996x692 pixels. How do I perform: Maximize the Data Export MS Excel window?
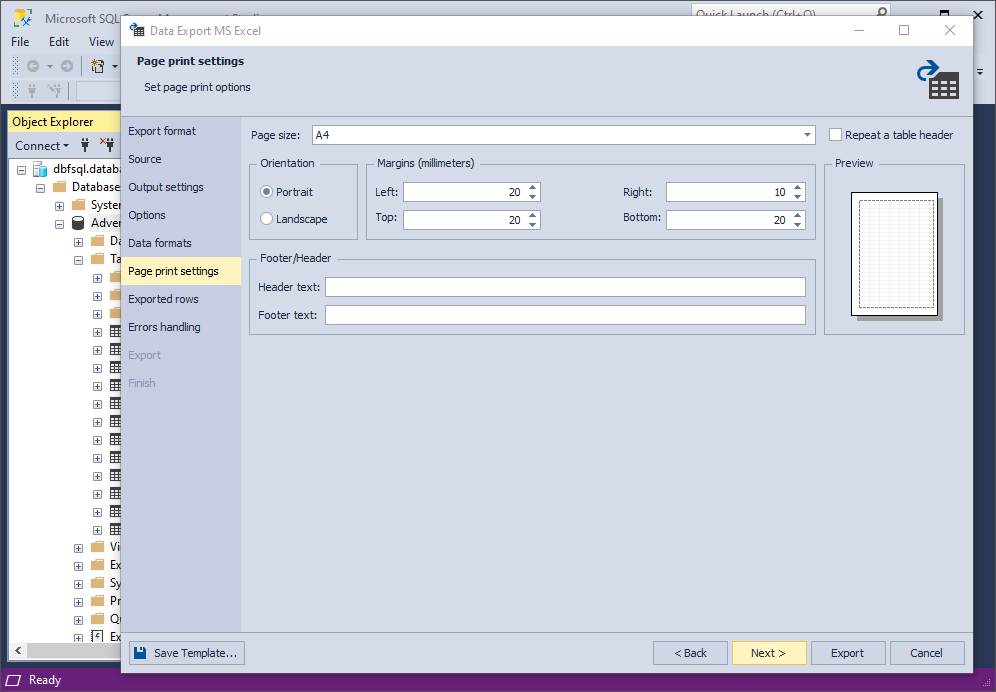(x=904, y=30)
